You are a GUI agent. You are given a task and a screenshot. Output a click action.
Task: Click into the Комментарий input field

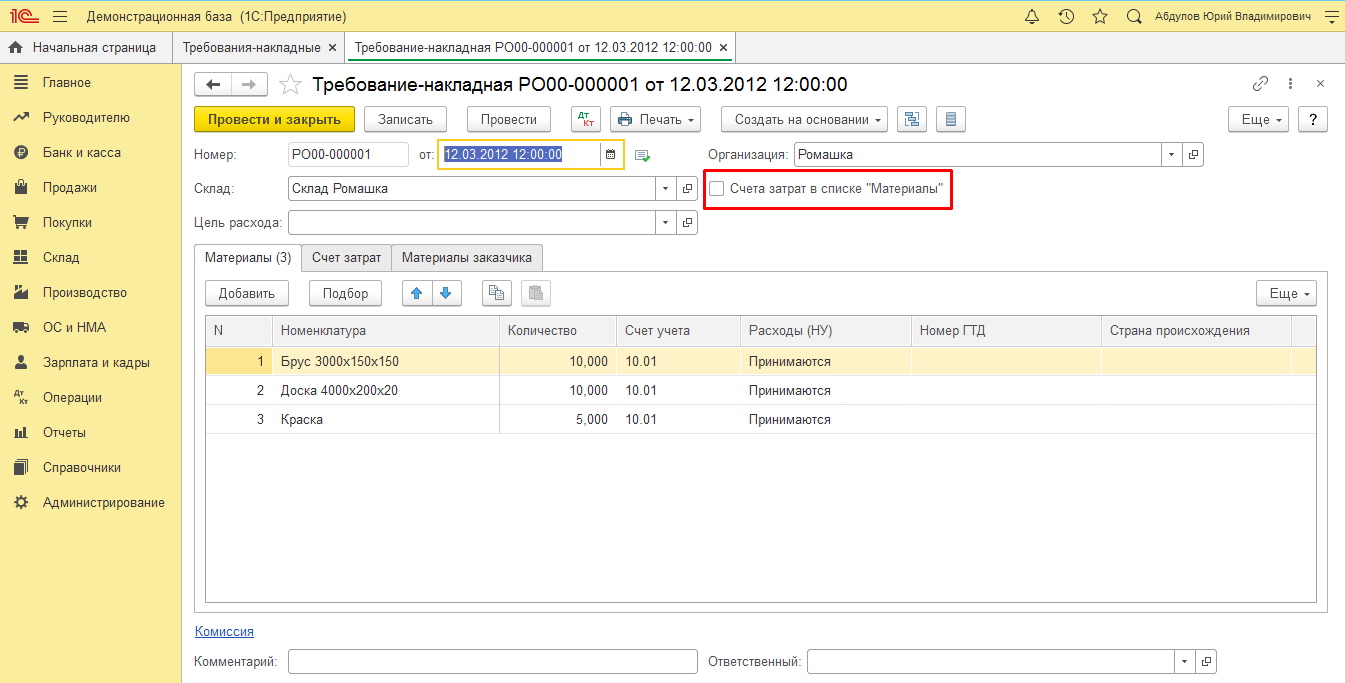[x=492, y=661]
